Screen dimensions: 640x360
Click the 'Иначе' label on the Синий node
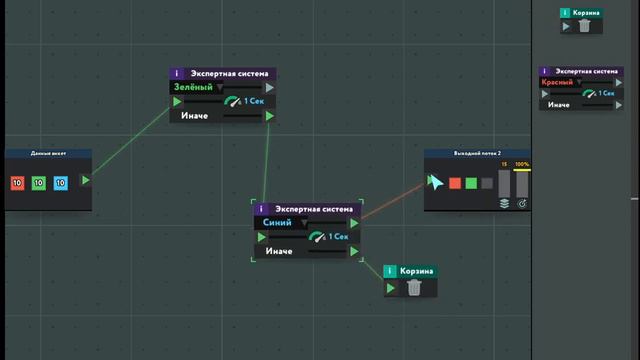tap(279, 251)
